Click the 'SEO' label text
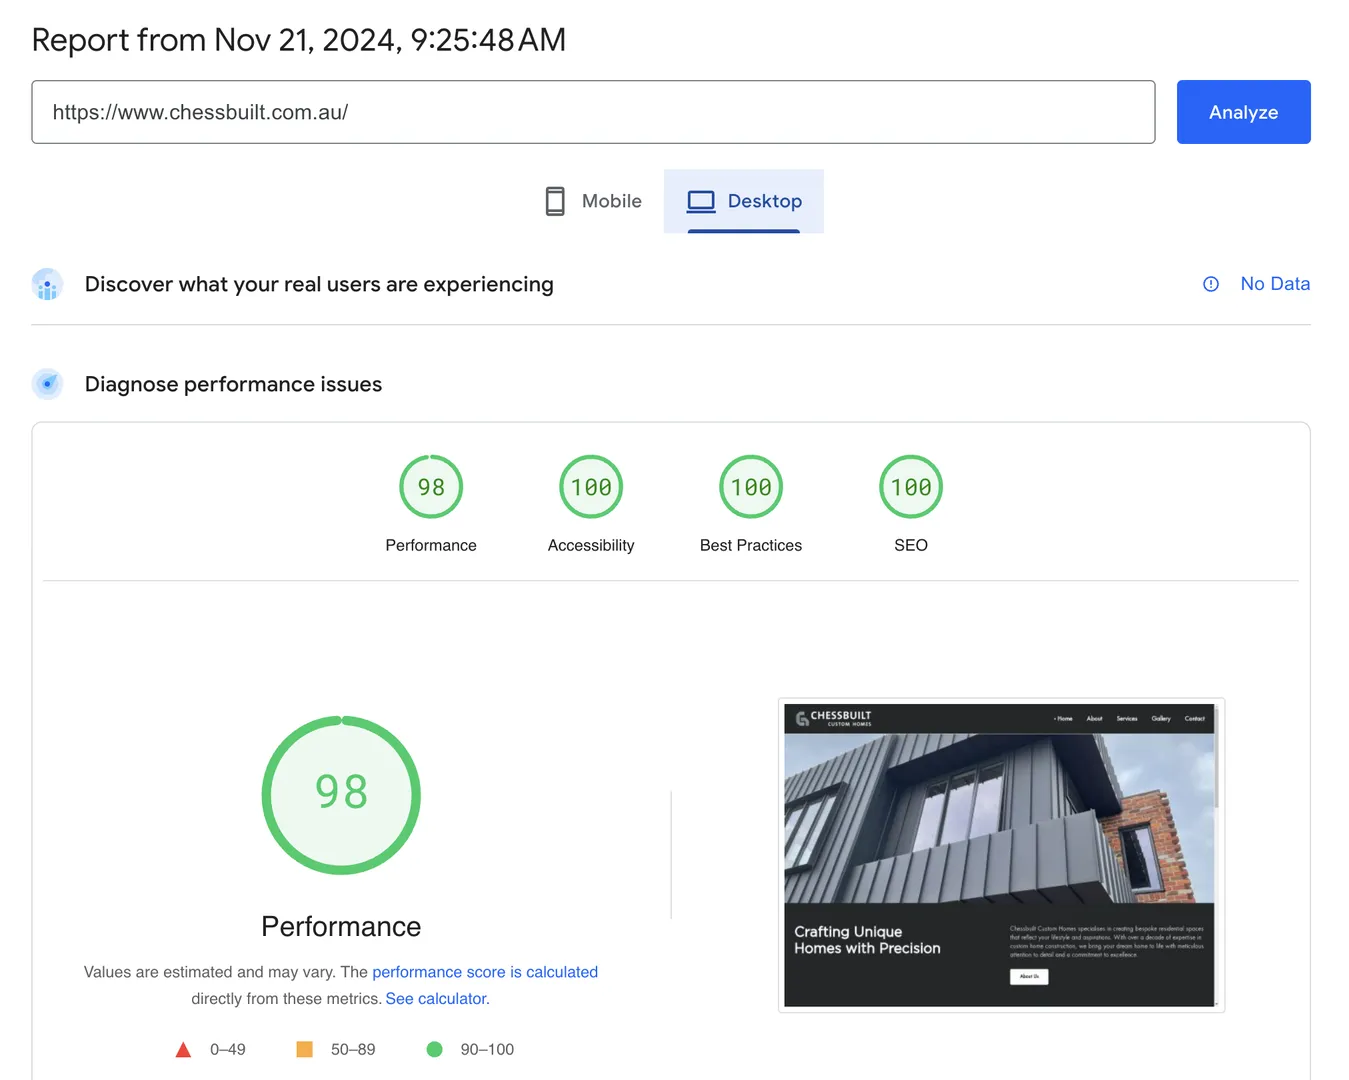1349x1080 pixels. (911, 545)
